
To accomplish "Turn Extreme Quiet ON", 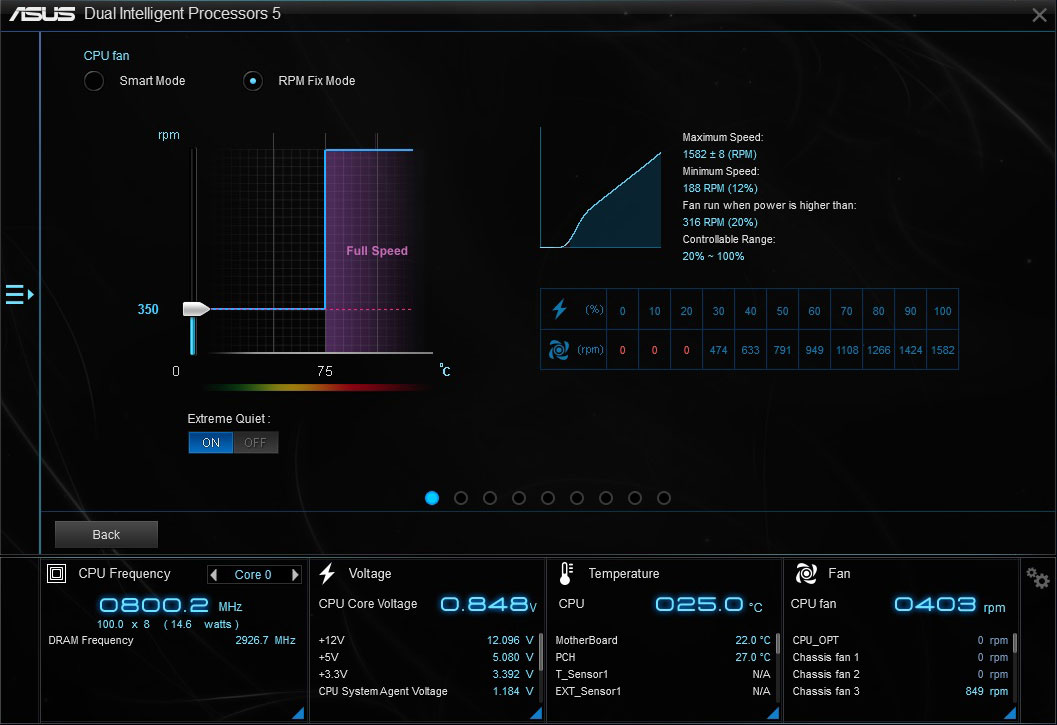I will (211, 442).
